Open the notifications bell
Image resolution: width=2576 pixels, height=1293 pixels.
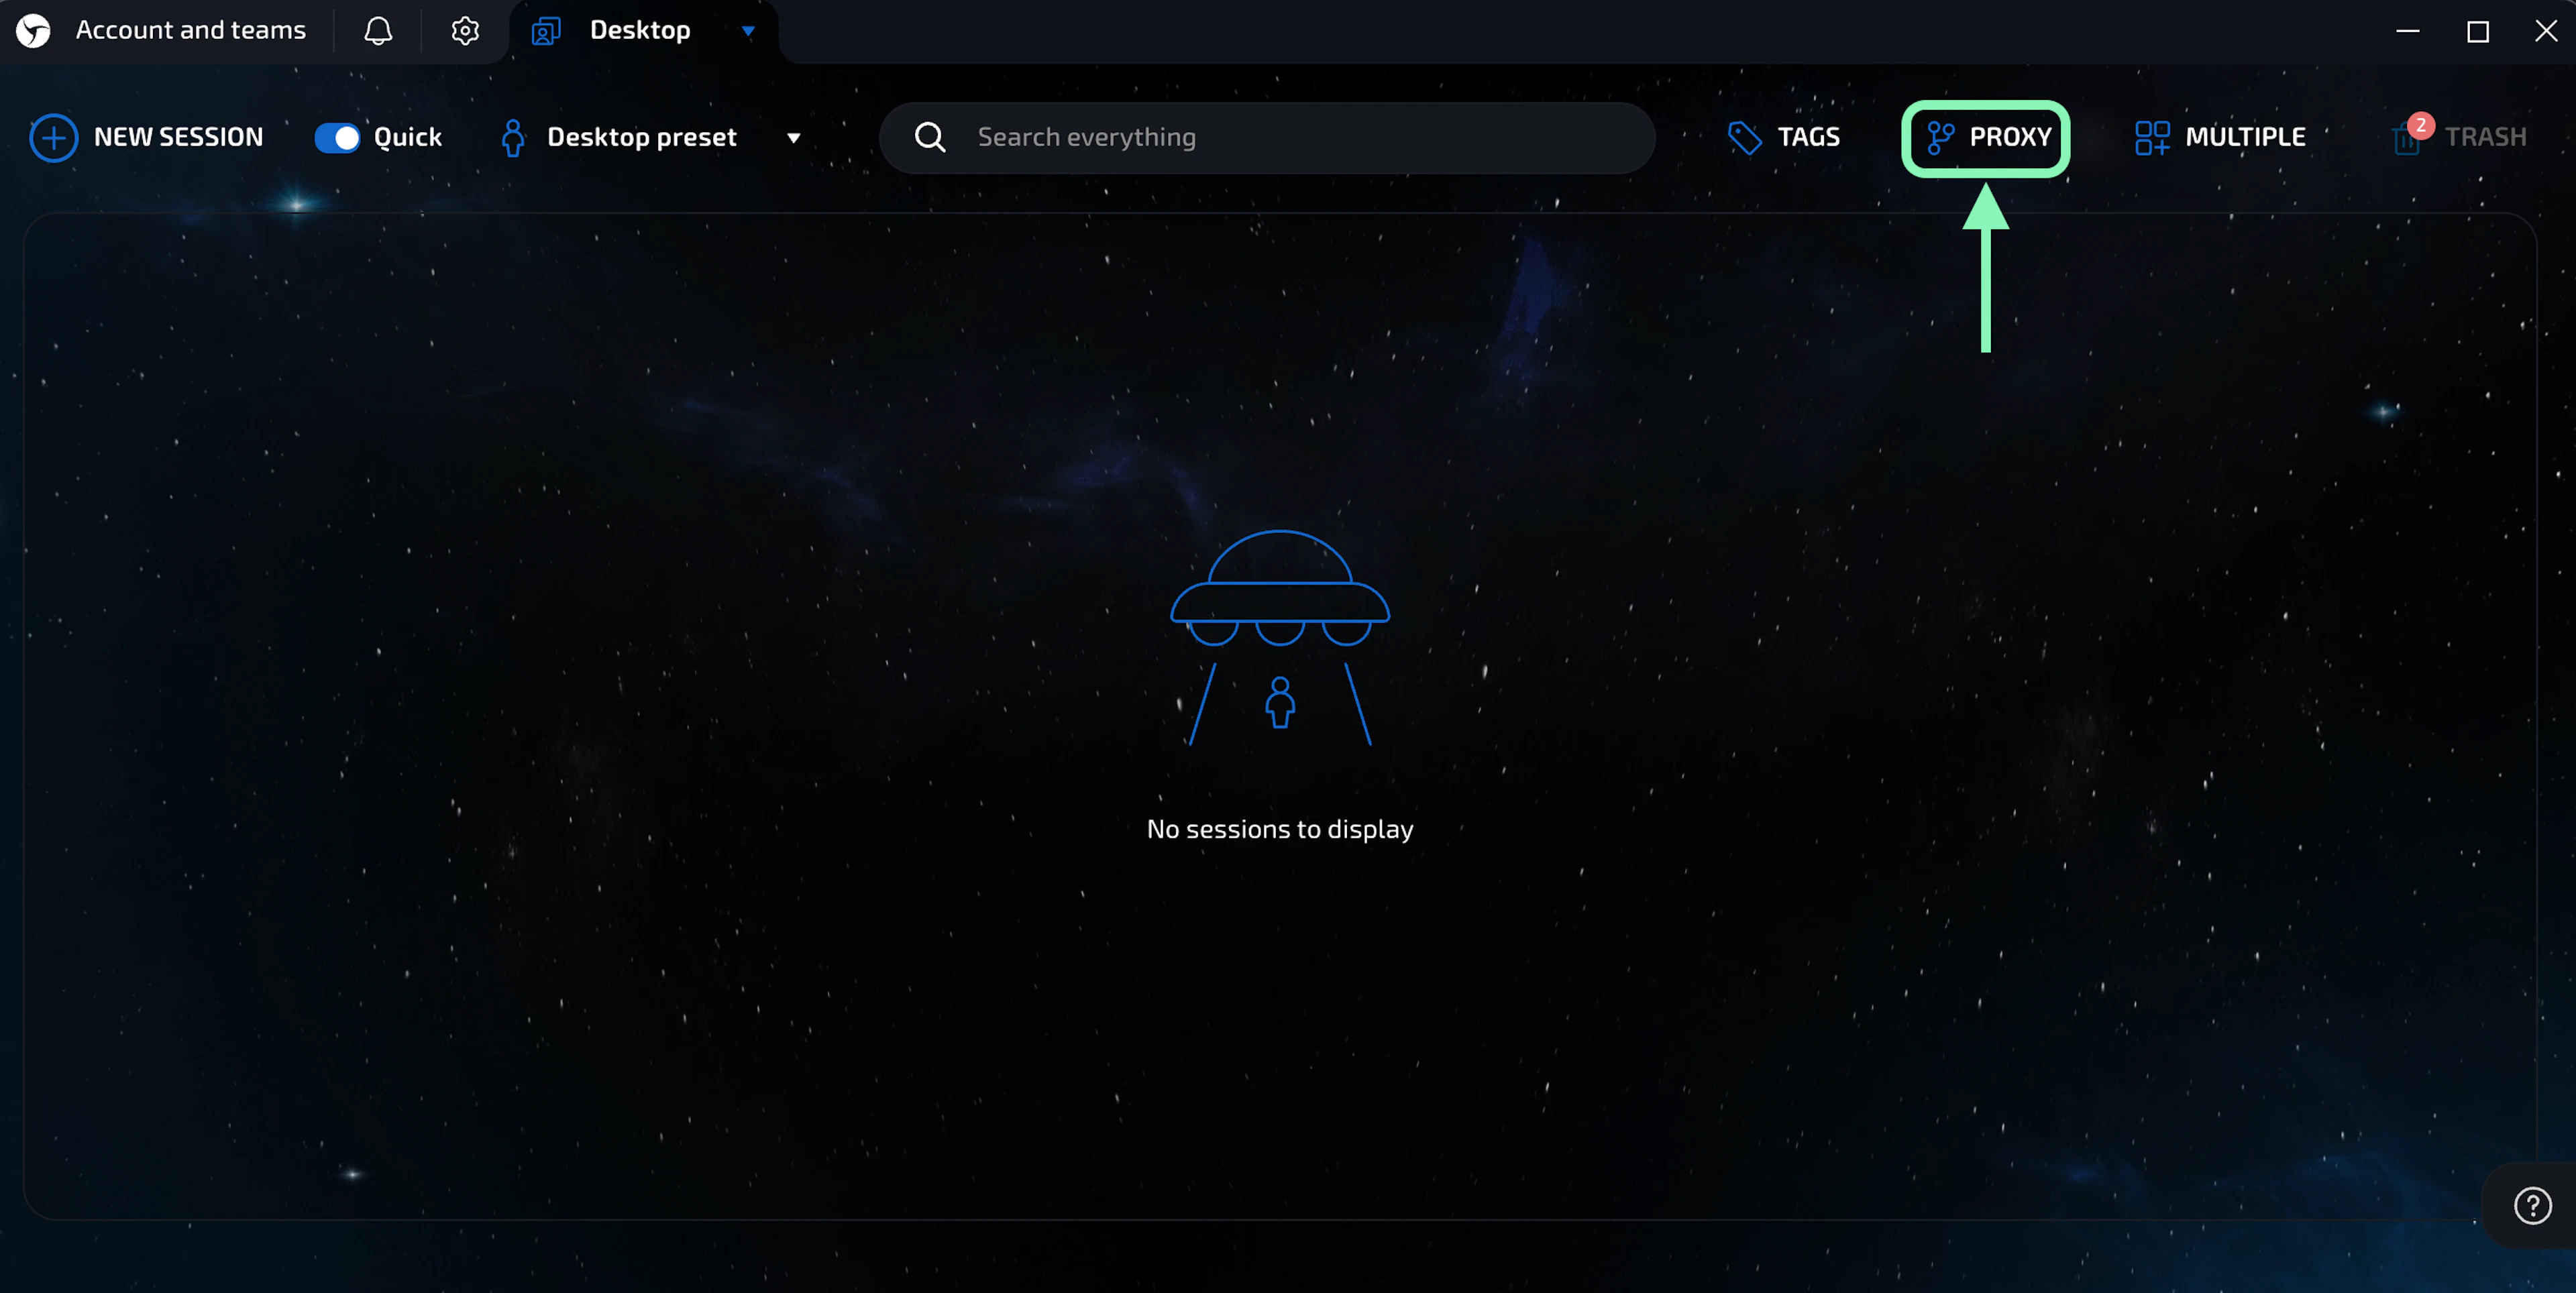378,31
